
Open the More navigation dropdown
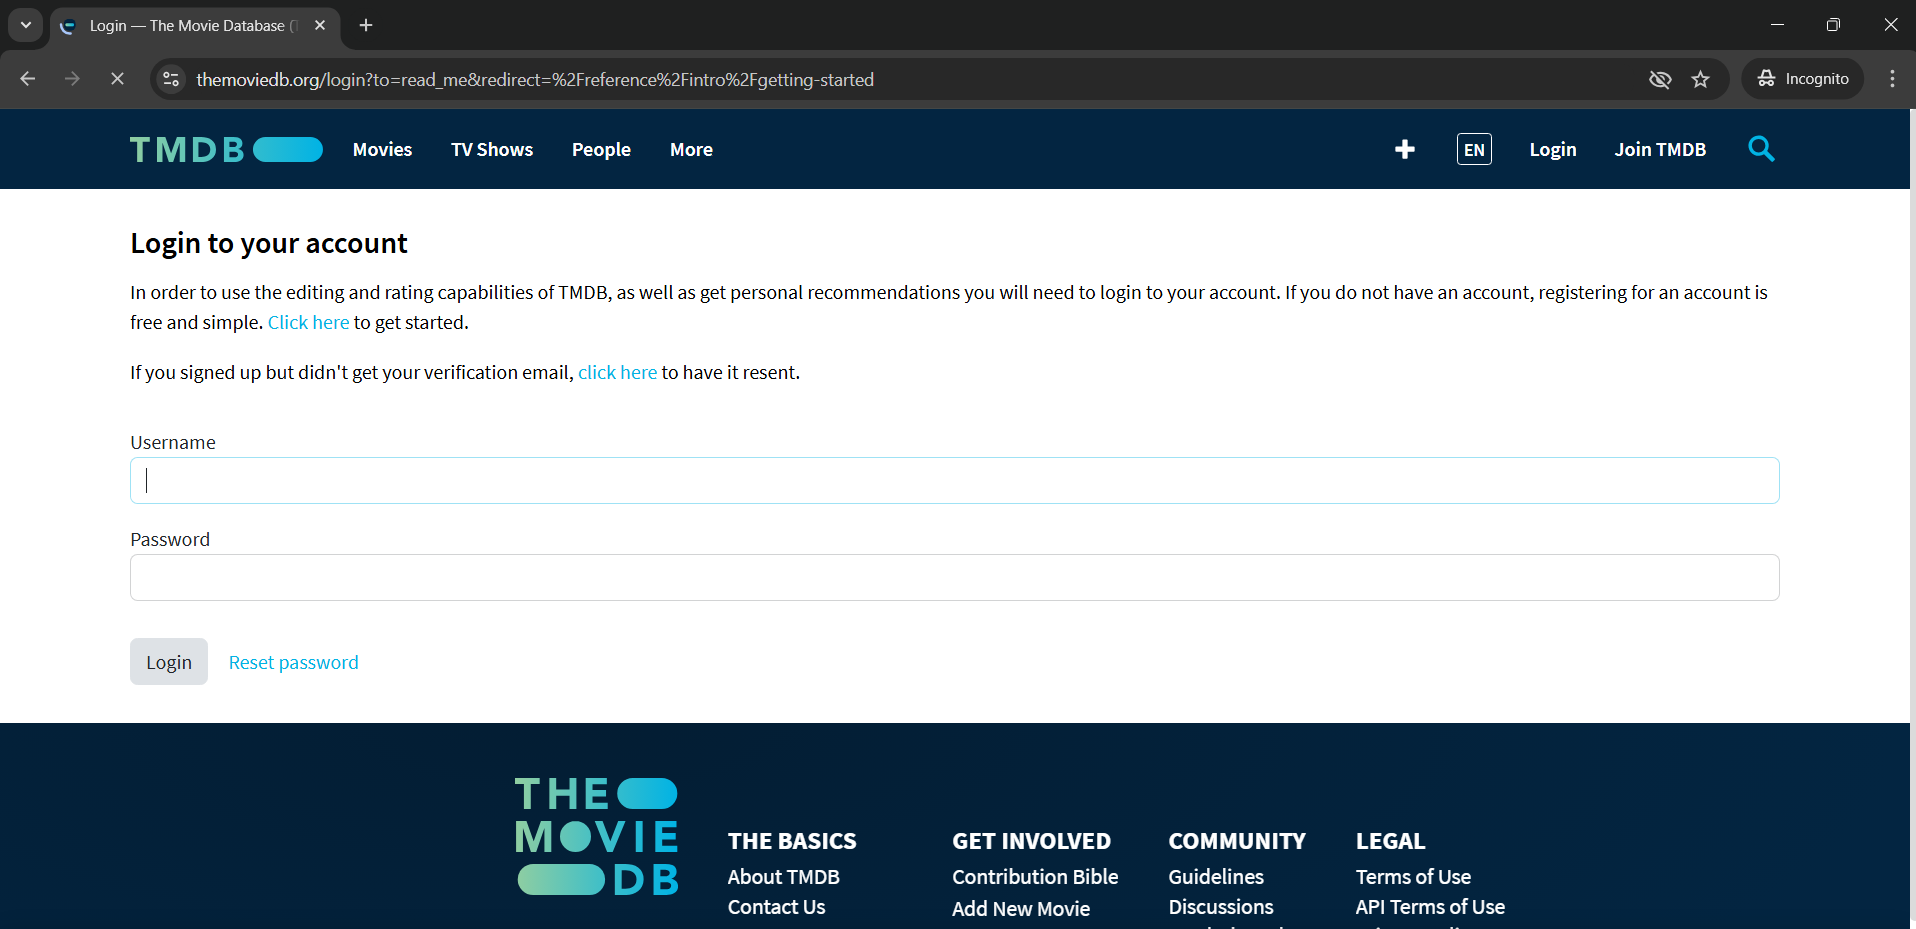pos(691,149)
